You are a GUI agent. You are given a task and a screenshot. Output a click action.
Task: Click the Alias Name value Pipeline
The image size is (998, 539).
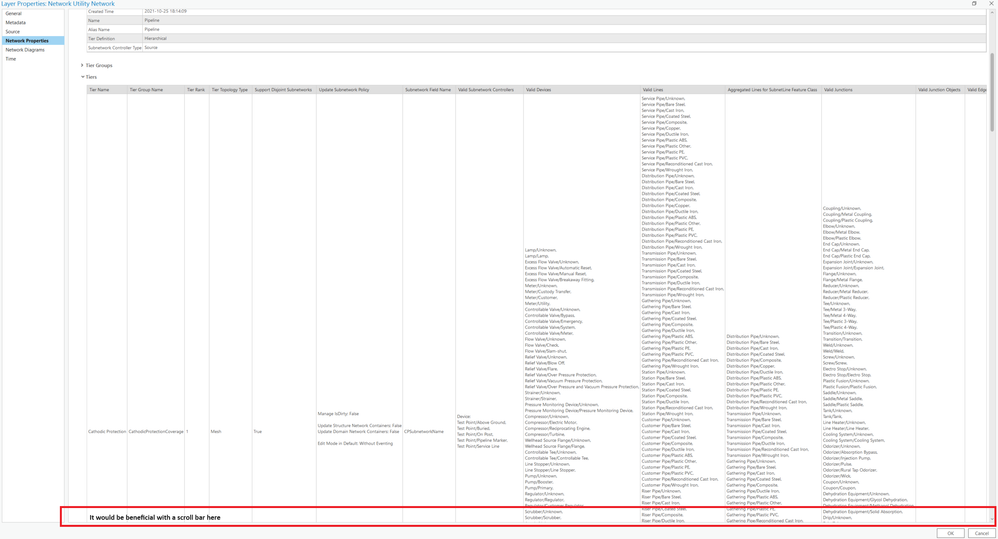pyautogui.click(x=152, y=29)
